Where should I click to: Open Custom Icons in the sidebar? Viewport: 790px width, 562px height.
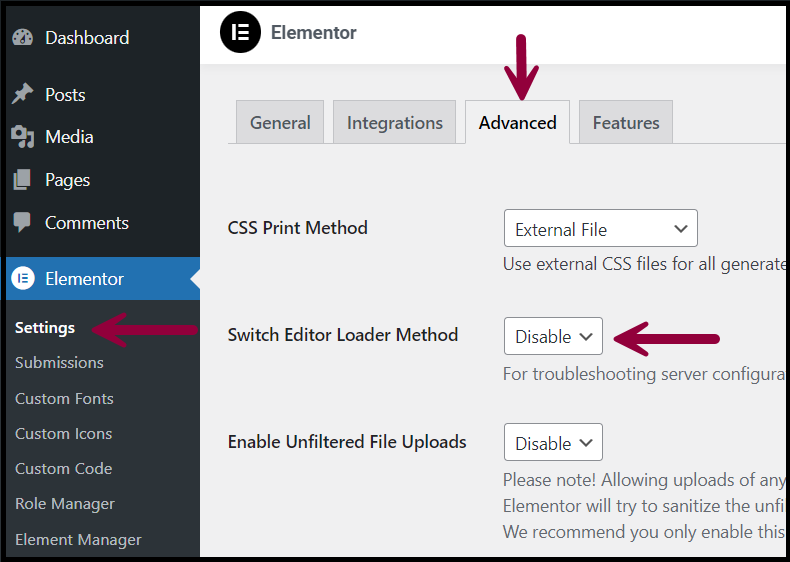pos(63,433)
